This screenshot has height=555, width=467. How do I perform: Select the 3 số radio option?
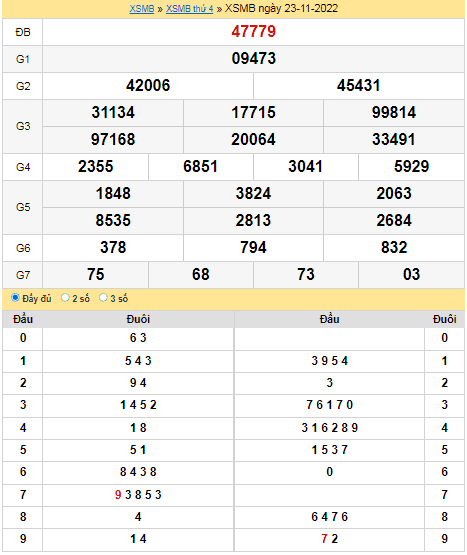click(103, 298)
